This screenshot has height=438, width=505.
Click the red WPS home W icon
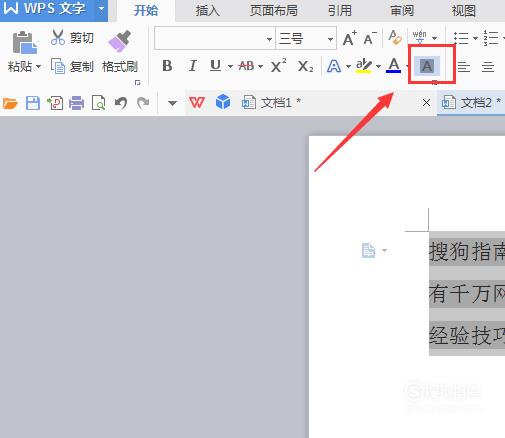coord(197,102)
